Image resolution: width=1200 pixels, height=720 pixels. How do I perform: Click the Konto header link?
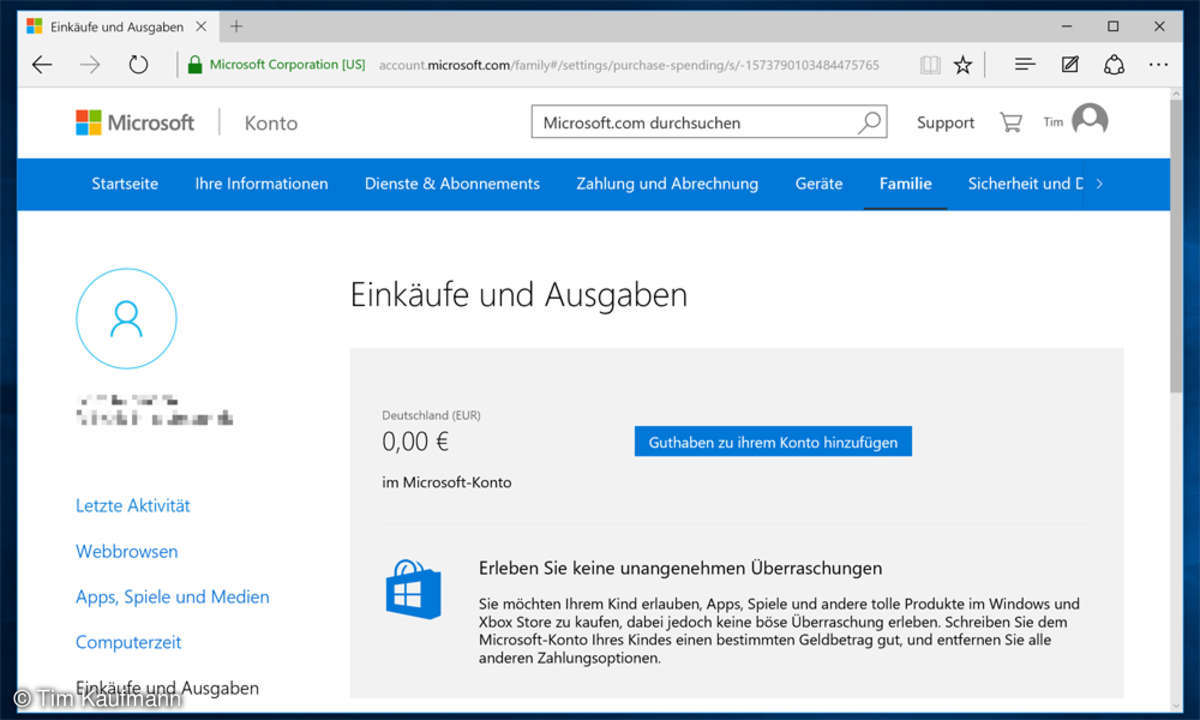click(271, 123)
